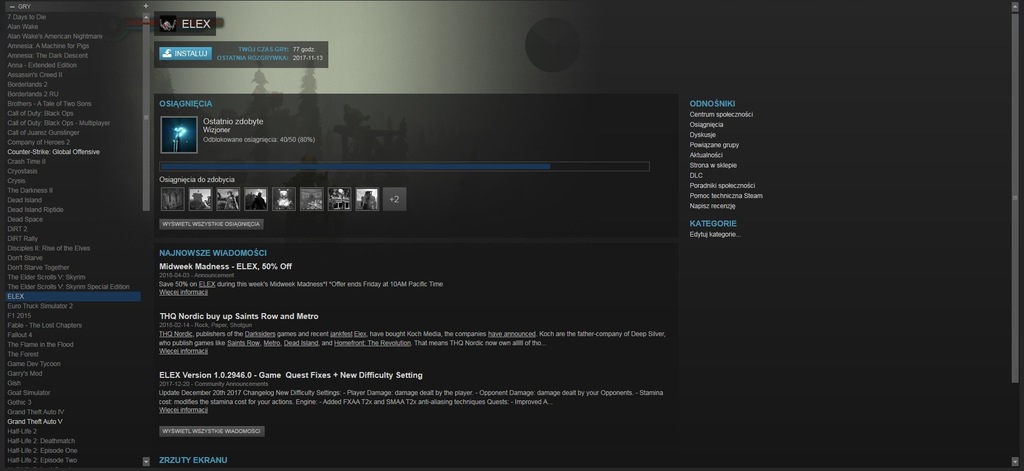Open Centrum społeczności link
The height and width of the screenshot is (471, 1024).
(720, 114)
